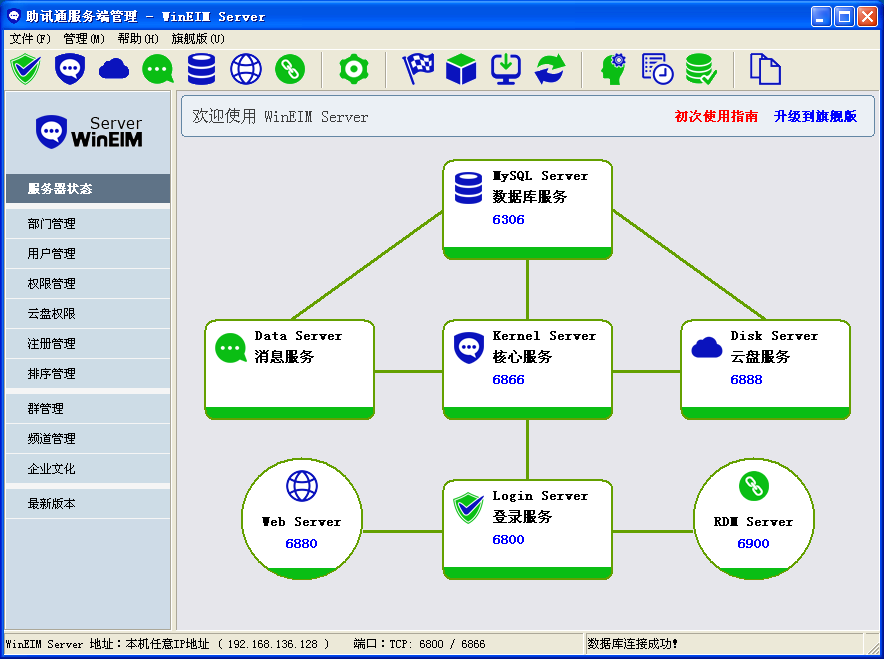
Task: Open the 旗舰版(U) menu
Action: coord(197,39)
